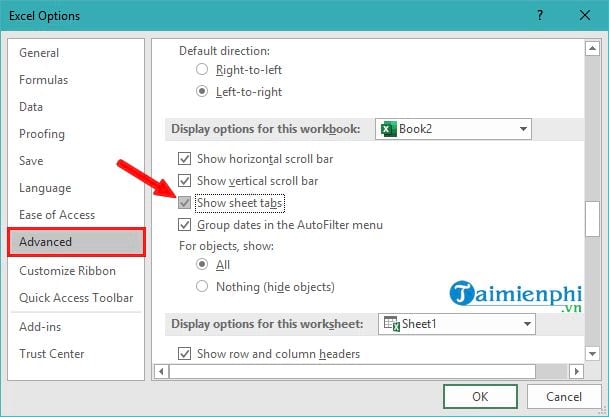Select Right-to-left default direction

pos(202,70)
